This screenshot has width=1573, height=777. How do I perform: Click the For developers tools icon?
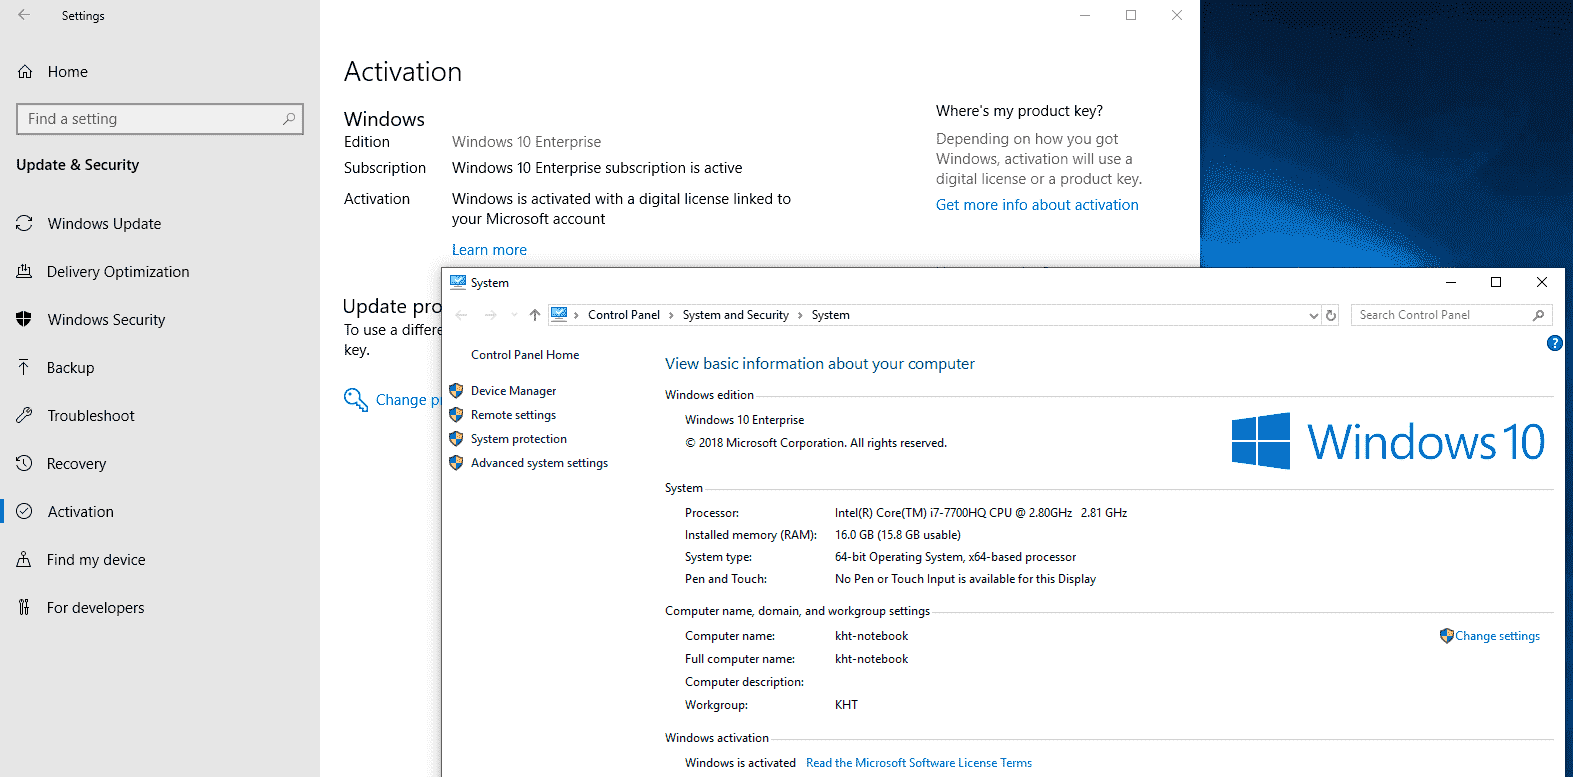(x=24, y=607)
